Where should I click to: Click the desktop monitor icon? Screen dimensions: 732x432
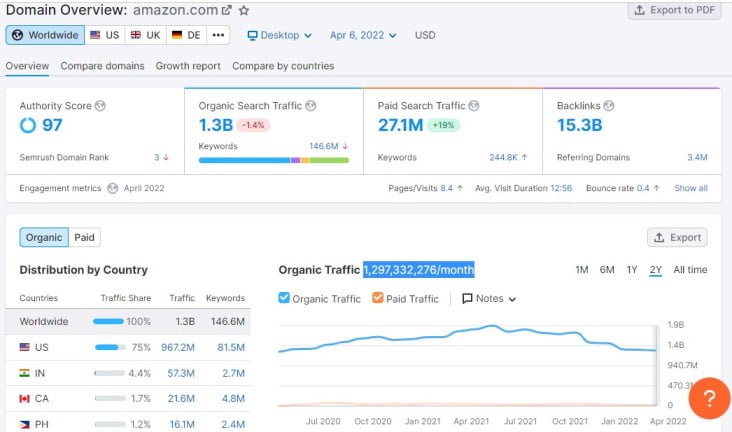[x=252, y=35]
